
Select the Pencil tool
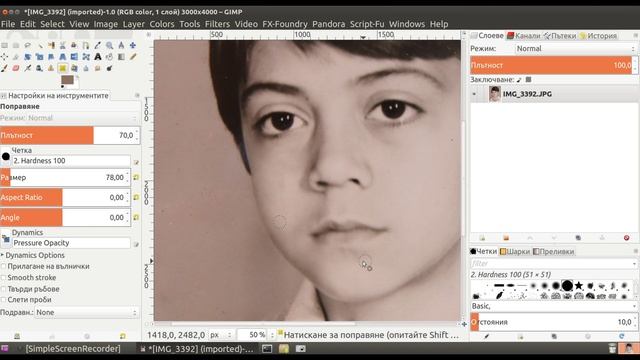(x=133, y=57)
